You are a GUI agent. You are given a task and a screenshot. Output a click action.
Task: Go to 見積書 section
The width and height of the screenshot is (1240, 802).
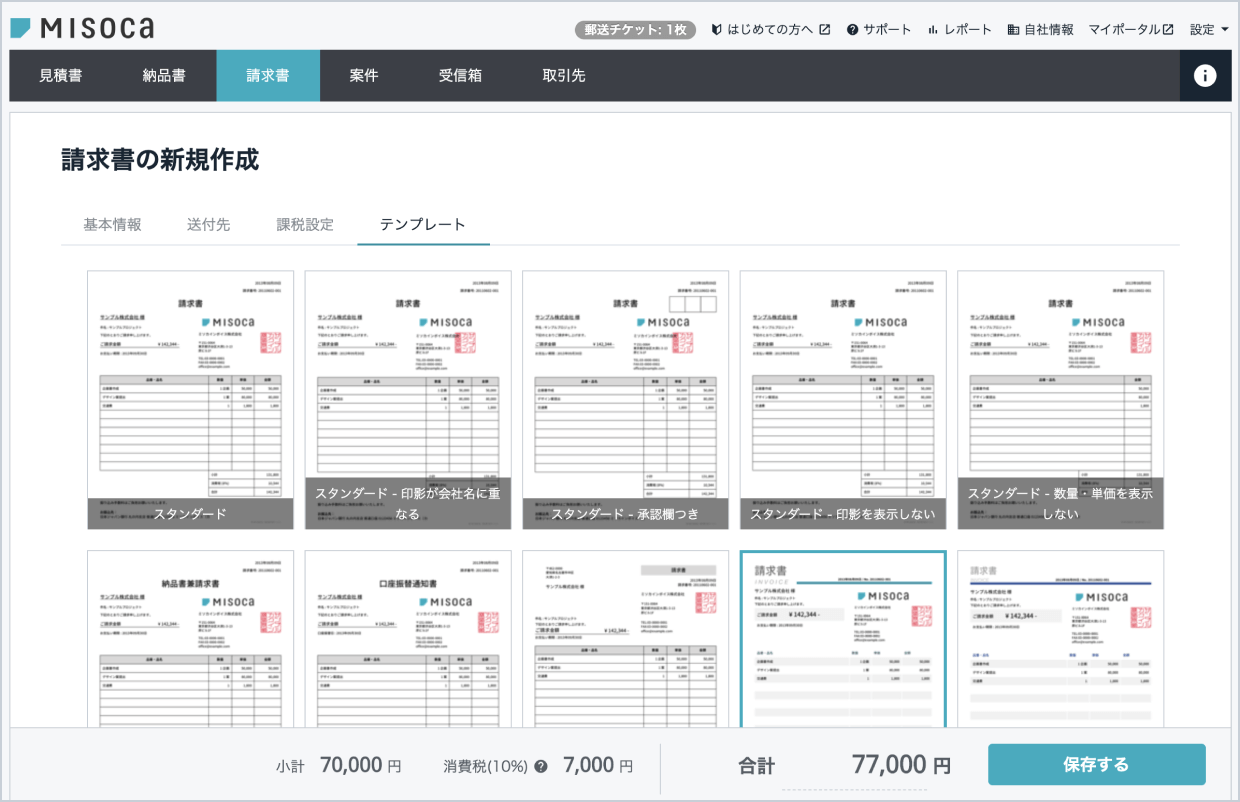pyautogui.click(x=61, y=76)
